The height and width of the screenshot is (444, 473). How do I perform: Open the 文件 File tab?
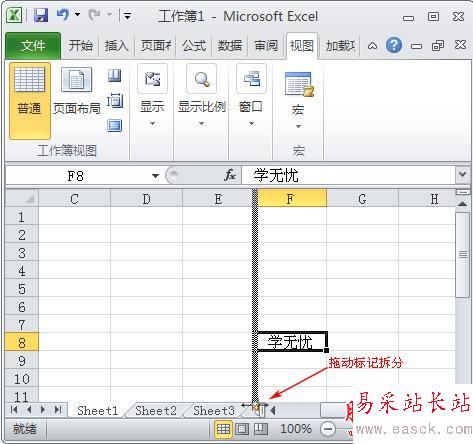click(x=33, y=46)
